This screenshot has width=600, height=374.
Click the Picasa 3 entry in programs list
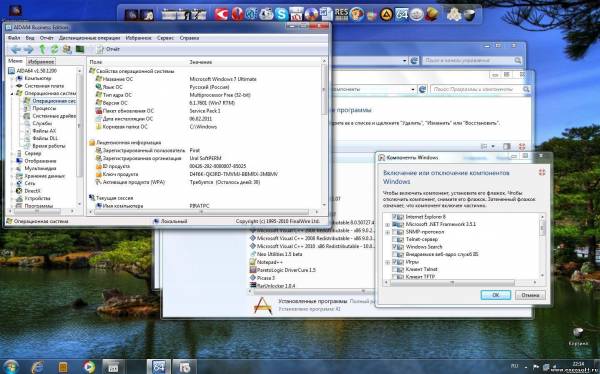click(266, 278)
